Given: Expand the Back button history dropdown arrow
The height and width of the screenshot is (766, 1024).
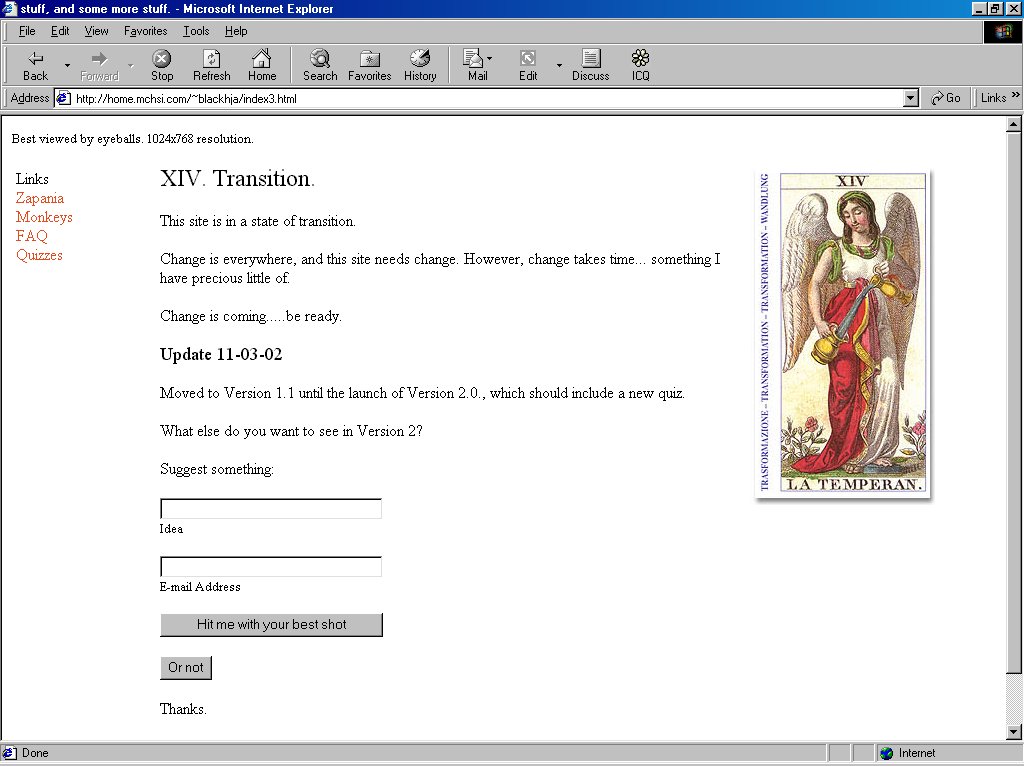Looking at the screenshot, I should (x=67, y=66).
